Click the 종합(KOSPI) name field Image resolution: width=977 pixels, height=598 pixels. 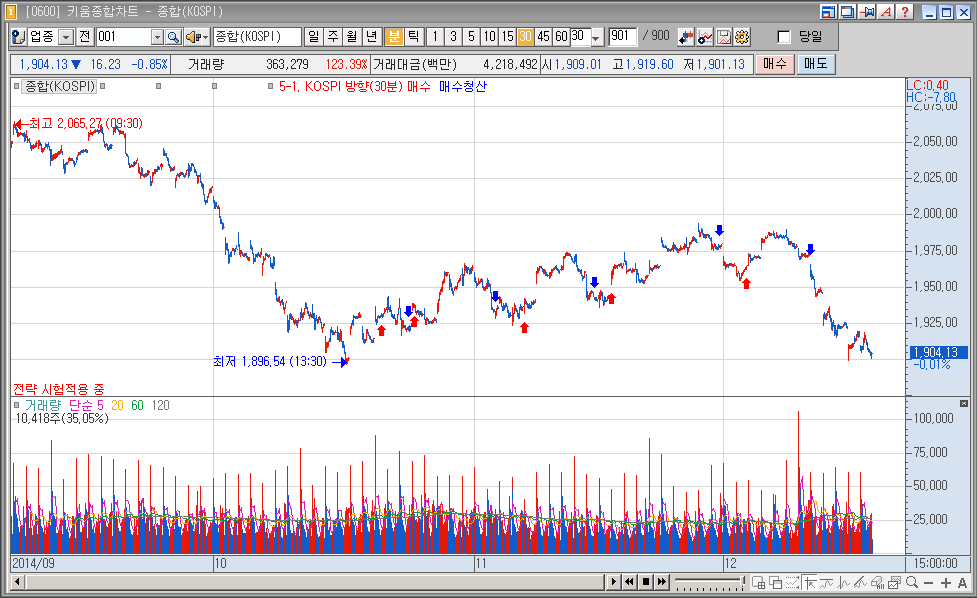coord(257,37)
